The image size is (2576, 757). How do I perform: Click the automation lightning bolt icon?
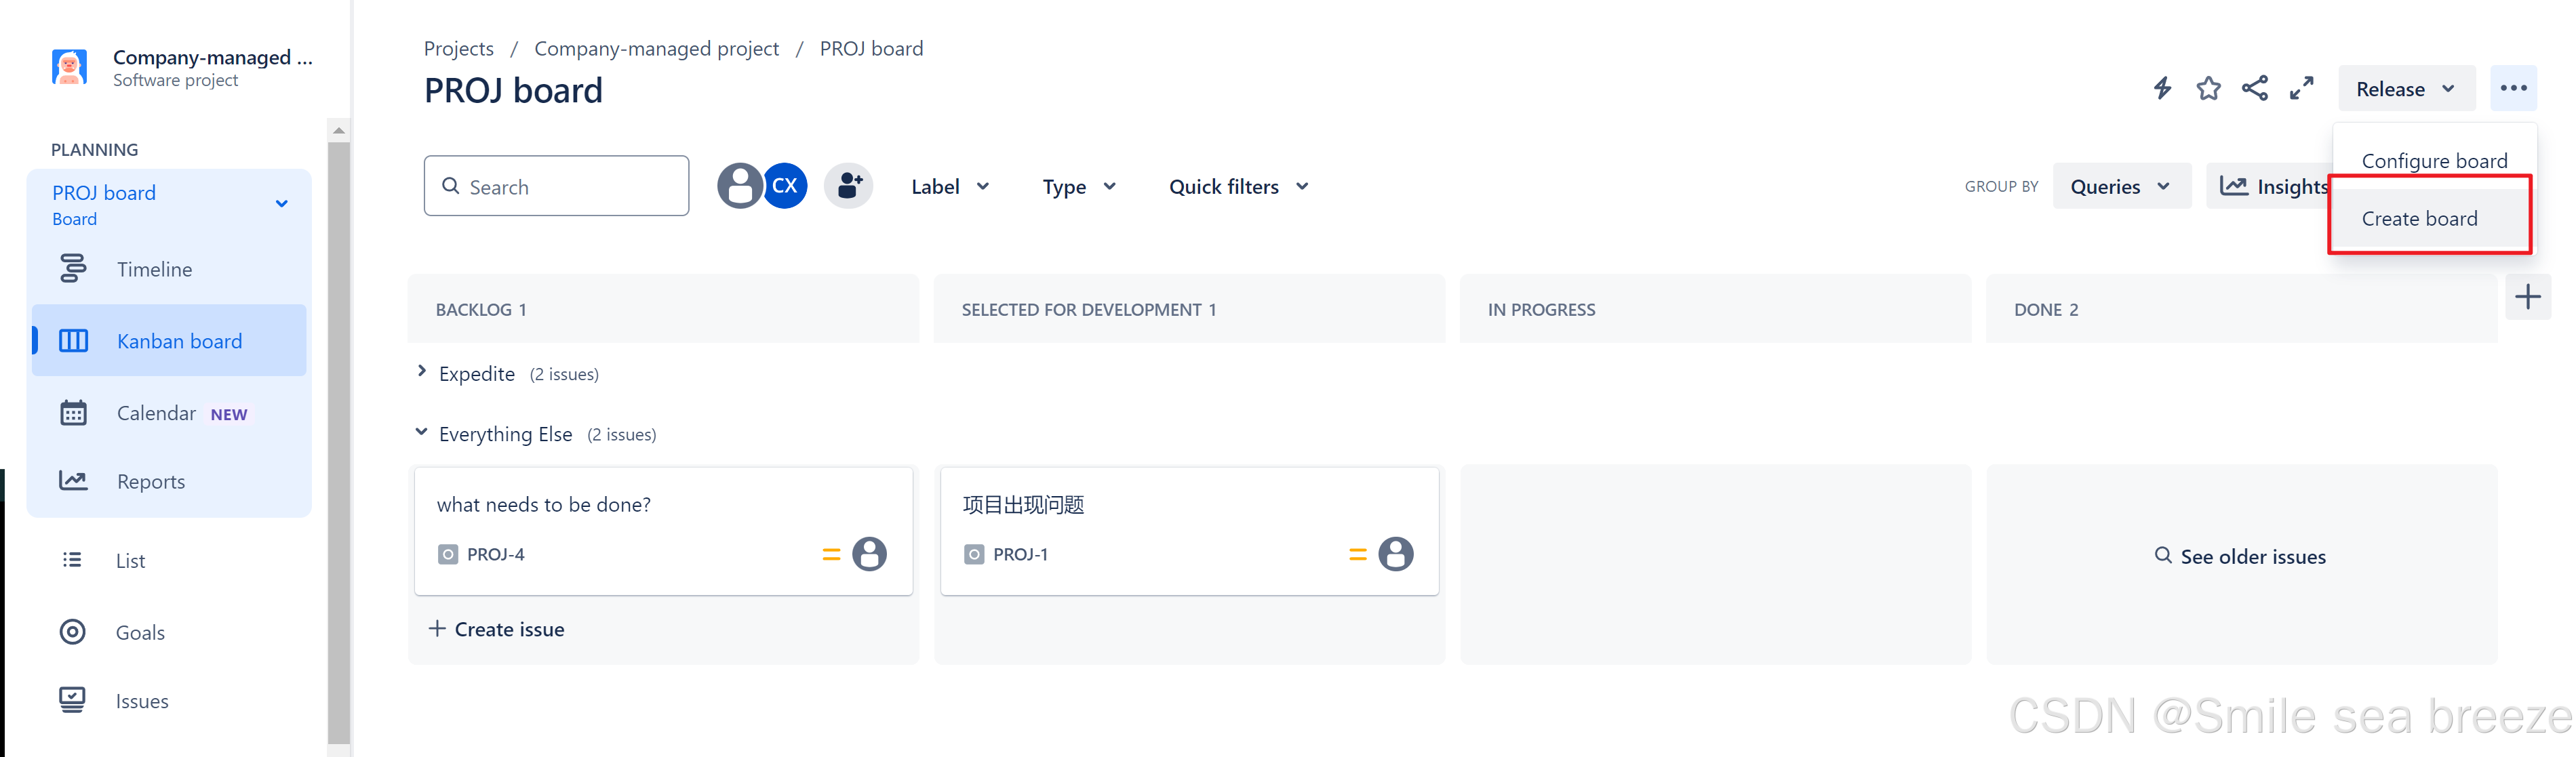2162,88
